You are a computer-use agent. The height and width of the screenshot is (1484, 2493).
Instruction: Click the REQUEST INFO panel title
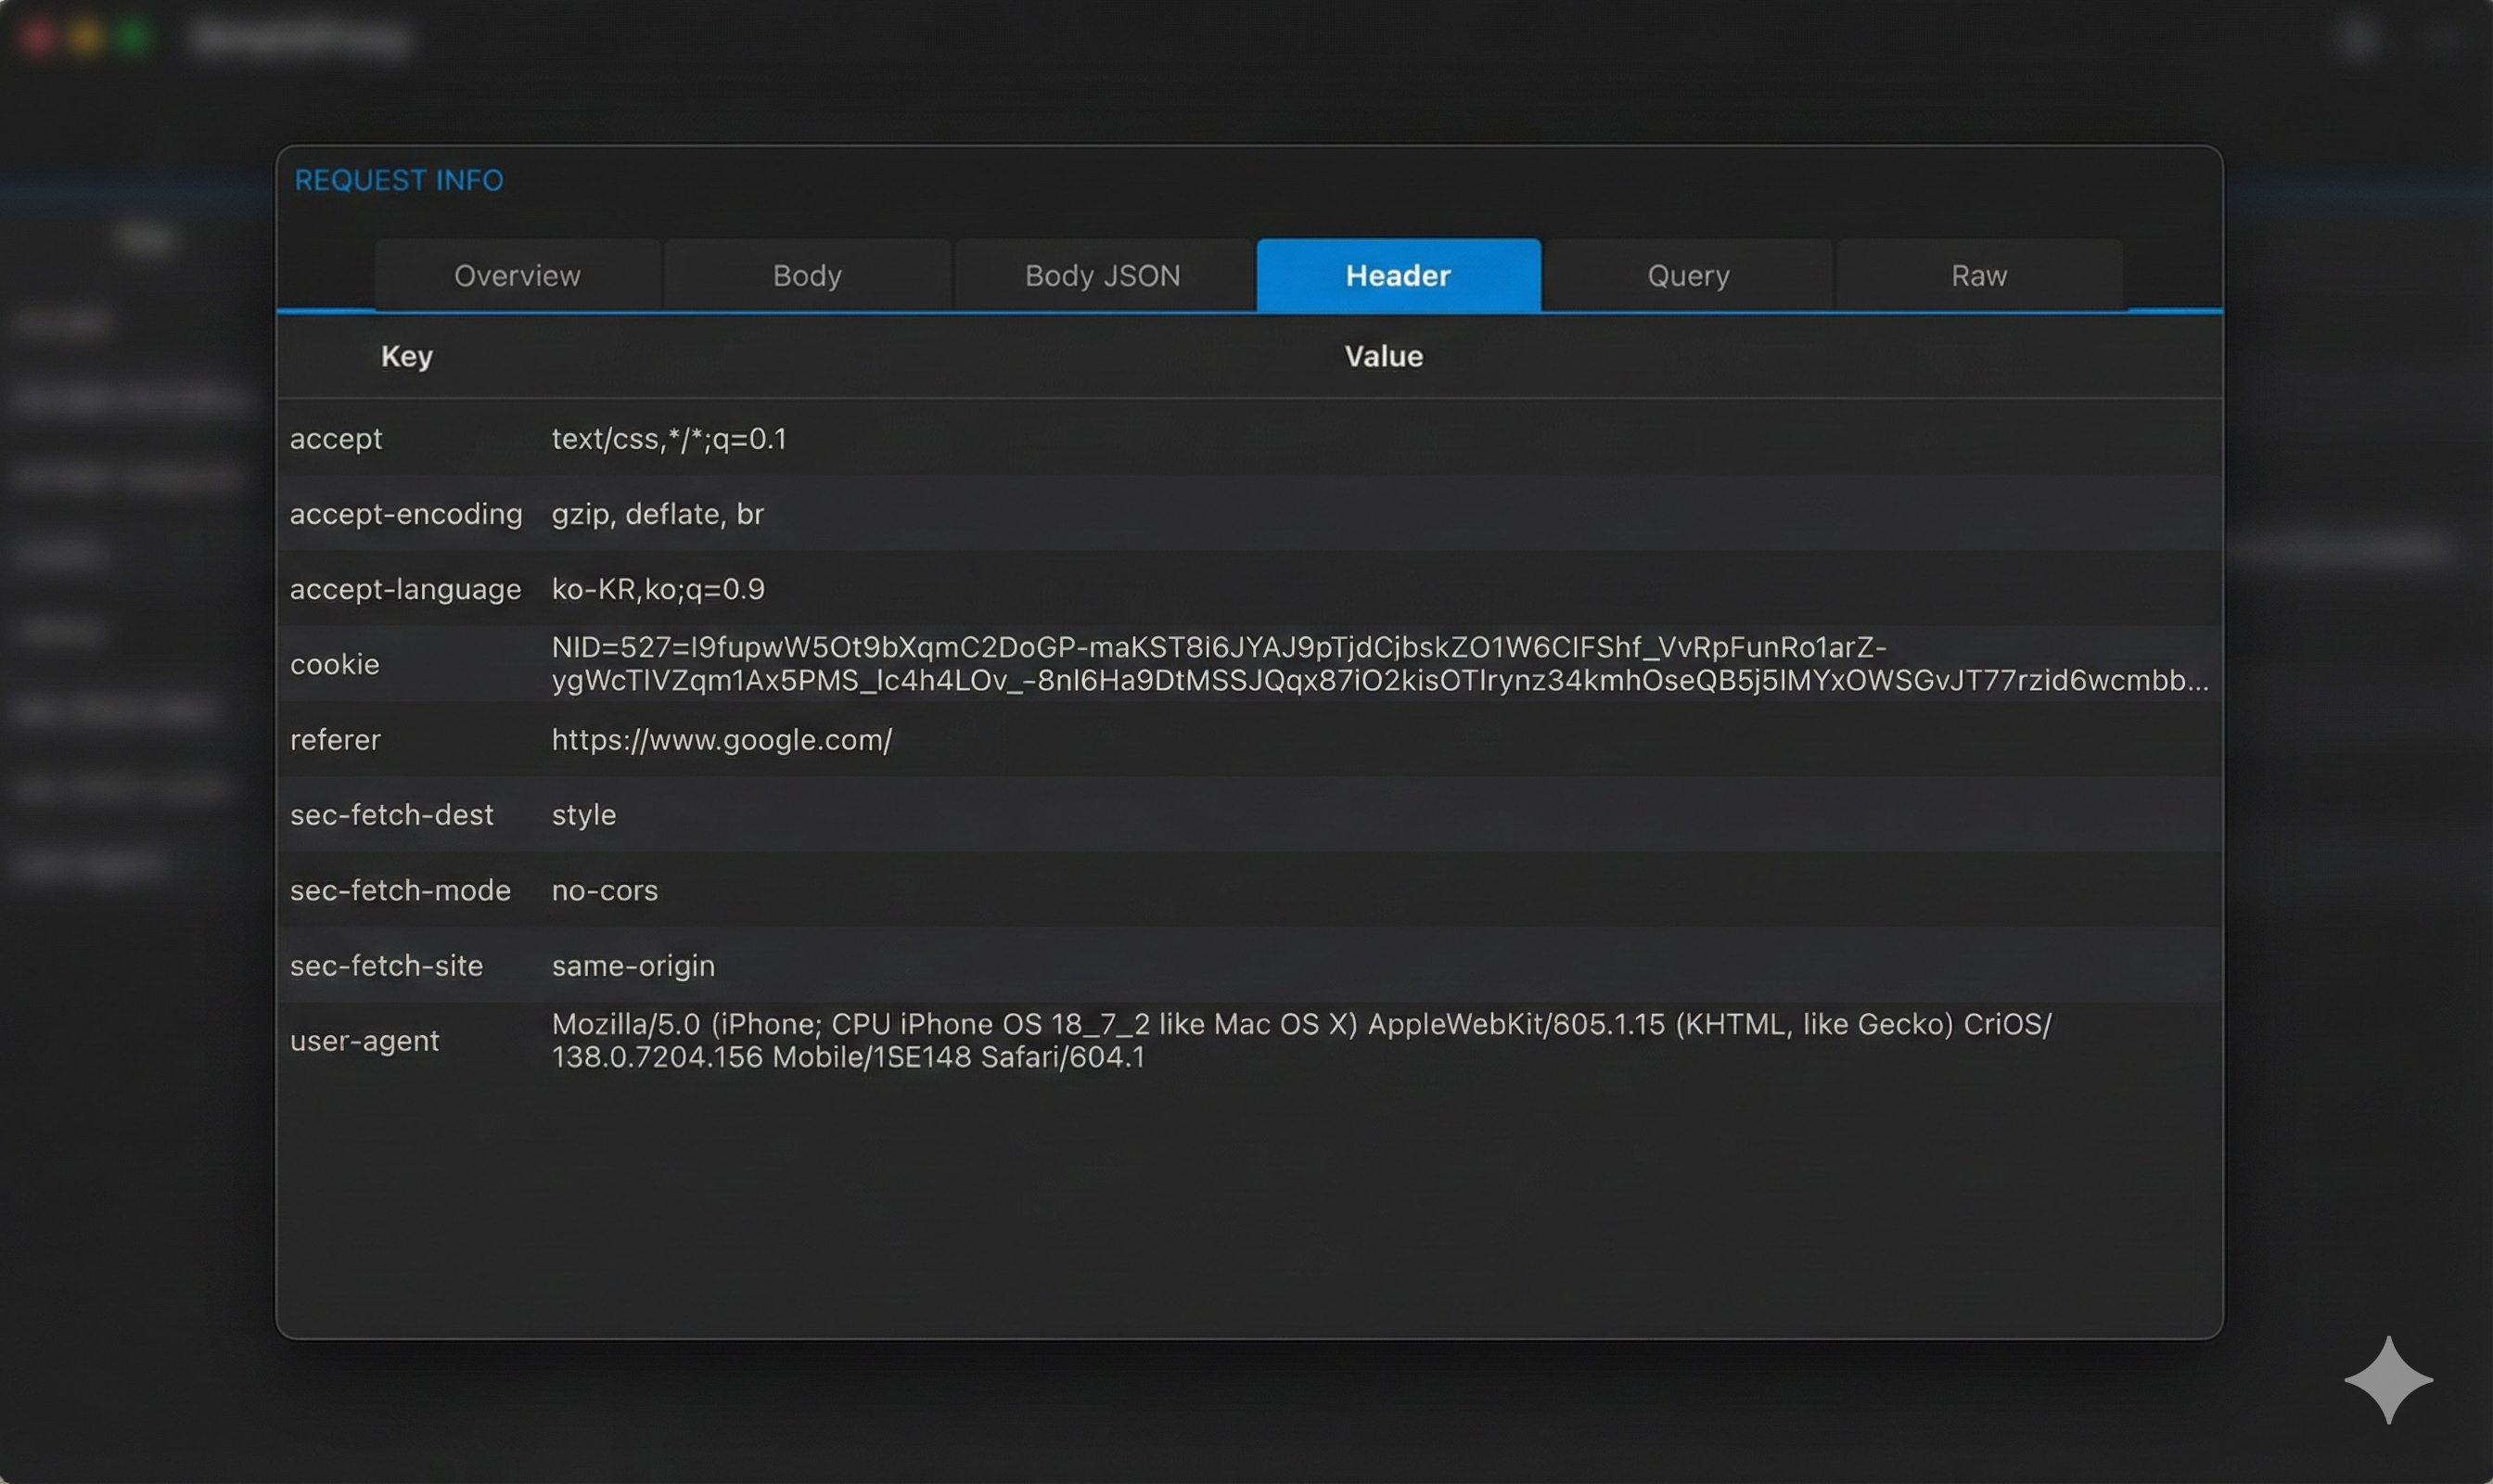click(398, 179)
